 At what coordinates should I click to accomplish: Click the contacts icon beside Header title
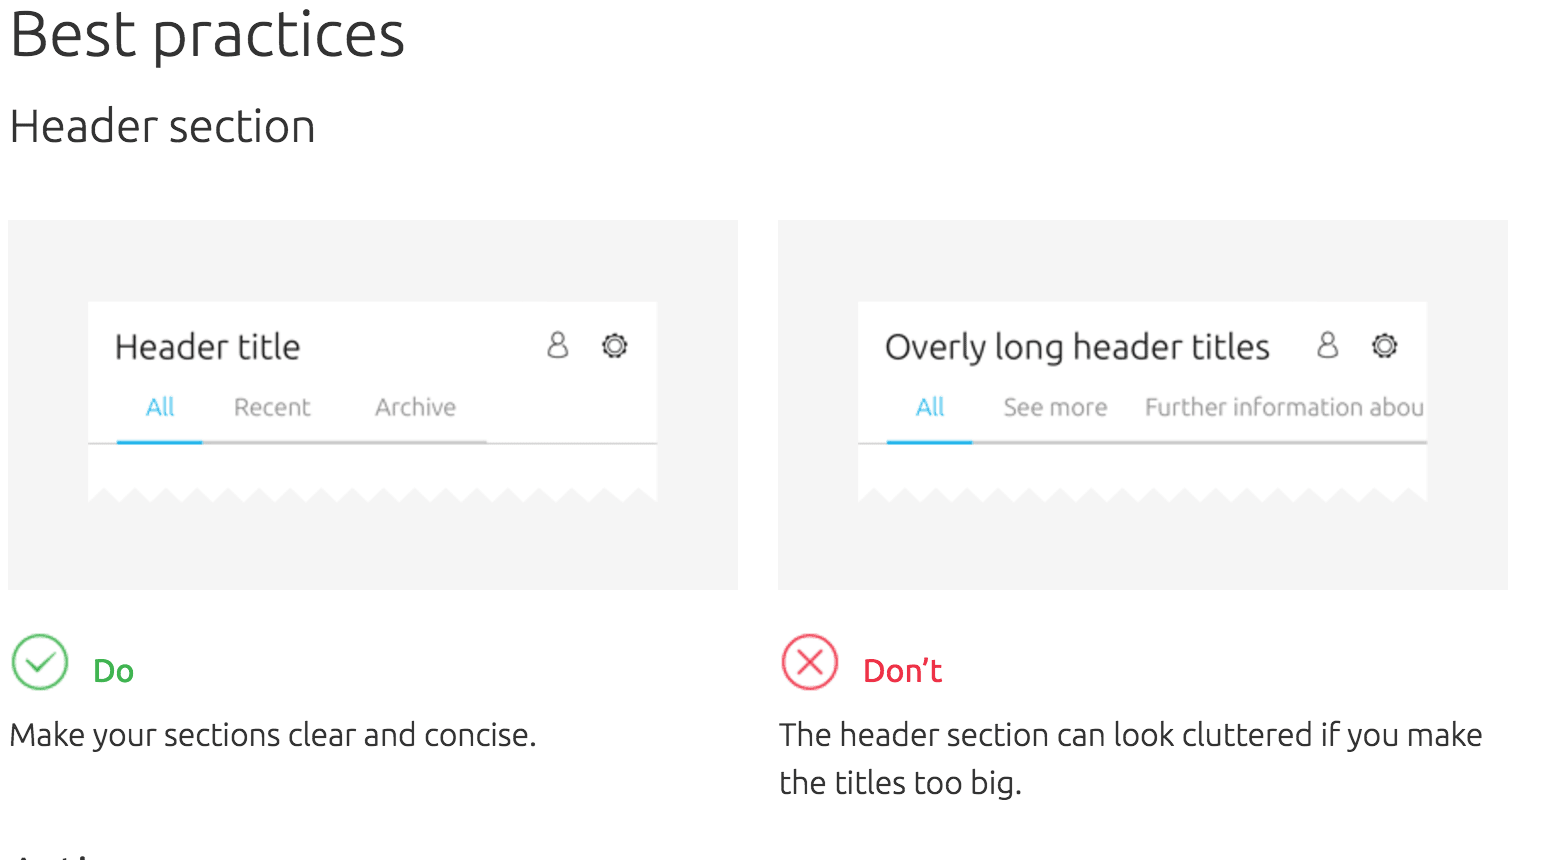point(558,346)
